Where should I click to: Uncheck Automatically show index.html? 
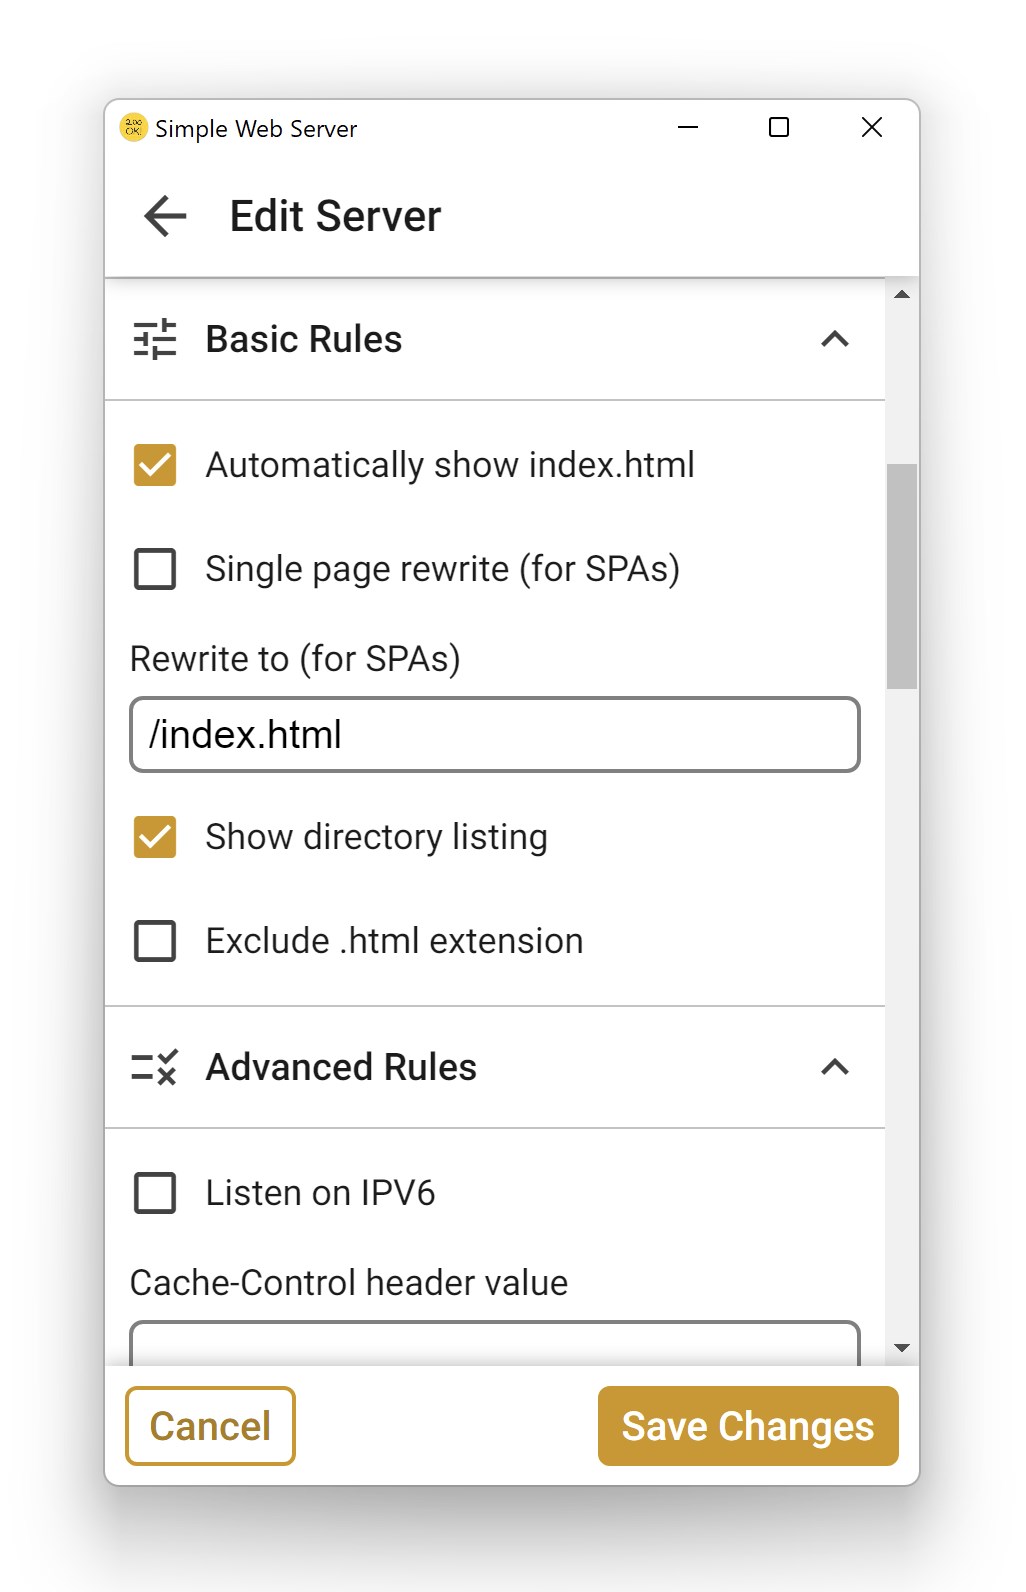pyautogui.click(x=155, y=465)
